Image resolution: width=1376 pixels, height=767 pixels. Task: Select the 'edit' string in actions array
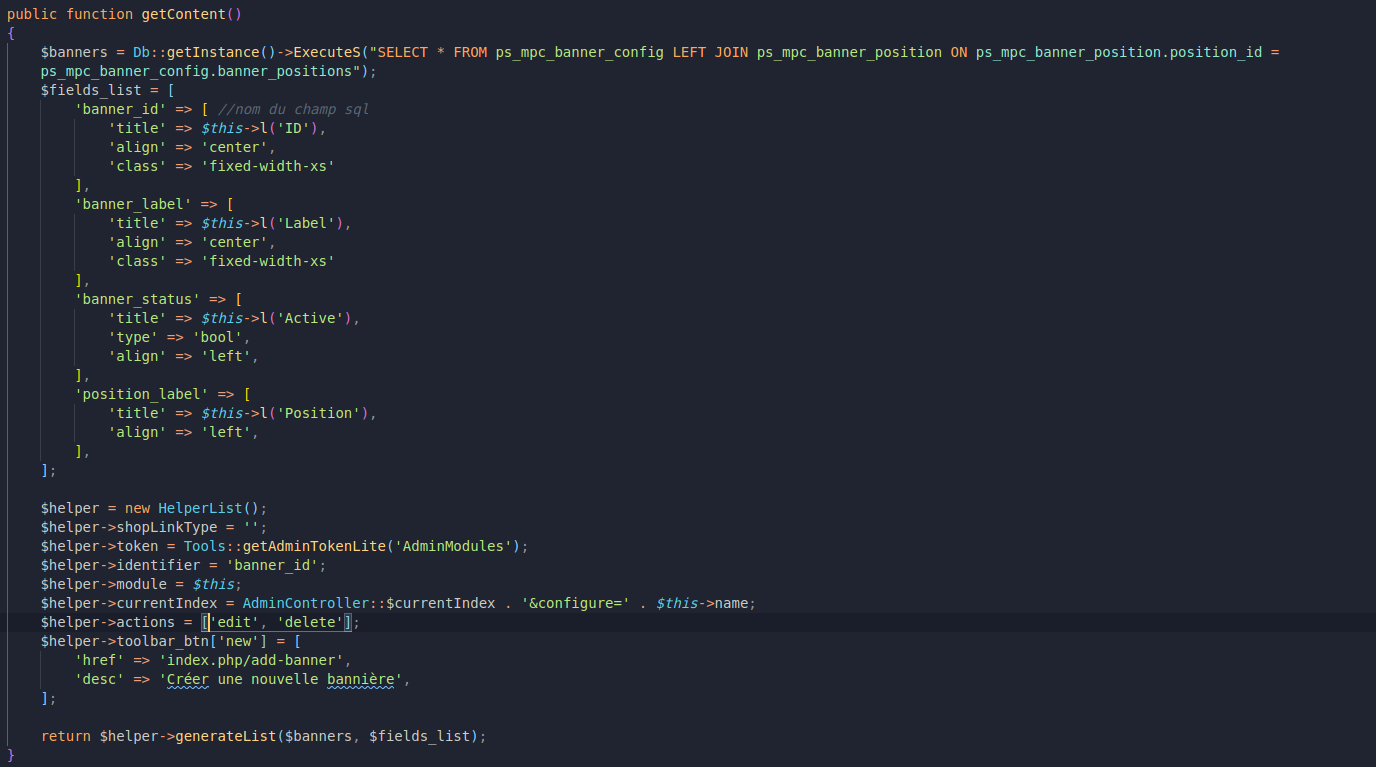(x=235, y=622)
